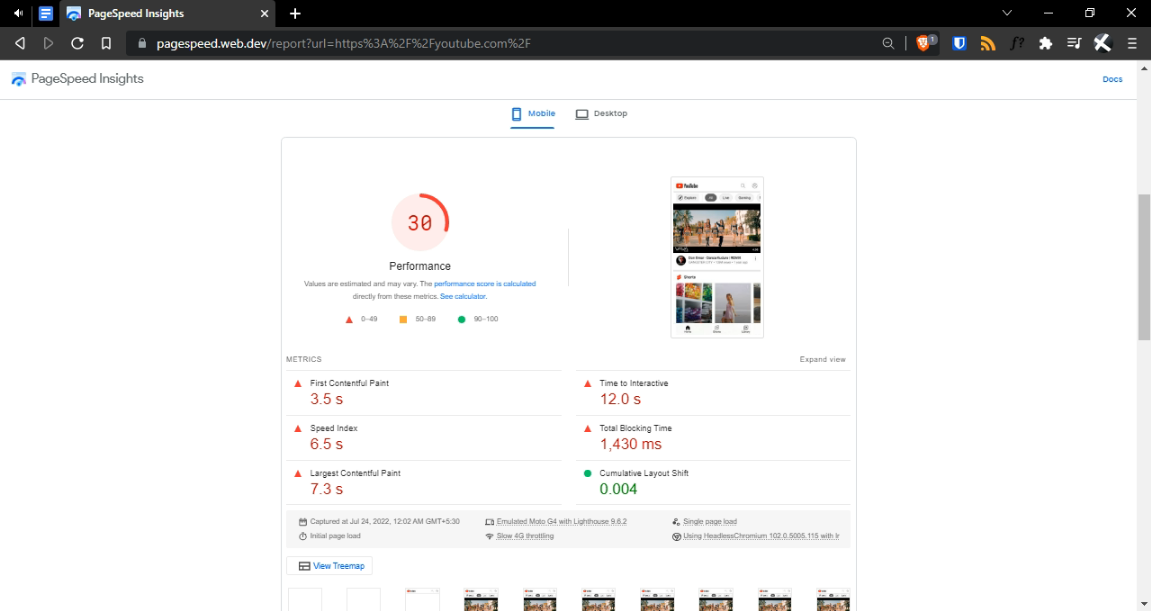This screenshot has height=611, width=1151.
Task: Switch to the Desktop tab
Action: point(601,114)
